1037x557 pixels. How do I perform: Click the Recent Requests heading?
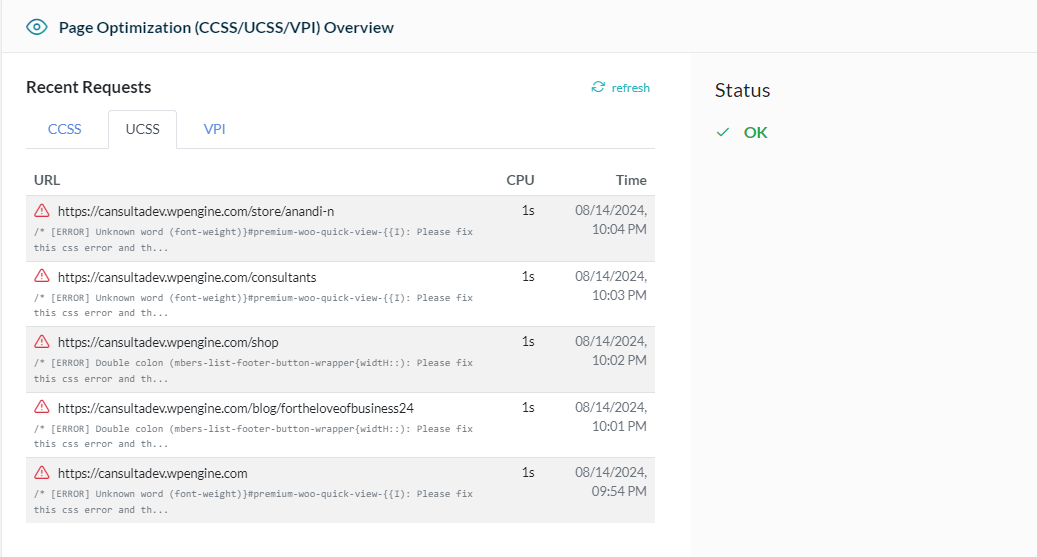[x=89, y=87]
